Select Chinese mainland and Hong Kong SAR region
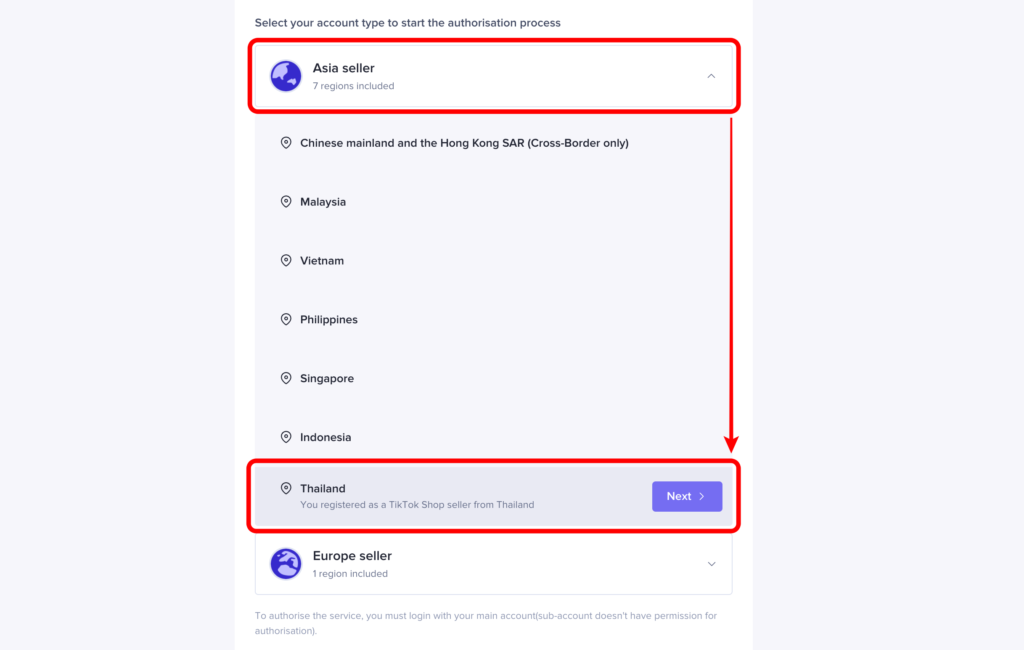 point(464,143)
